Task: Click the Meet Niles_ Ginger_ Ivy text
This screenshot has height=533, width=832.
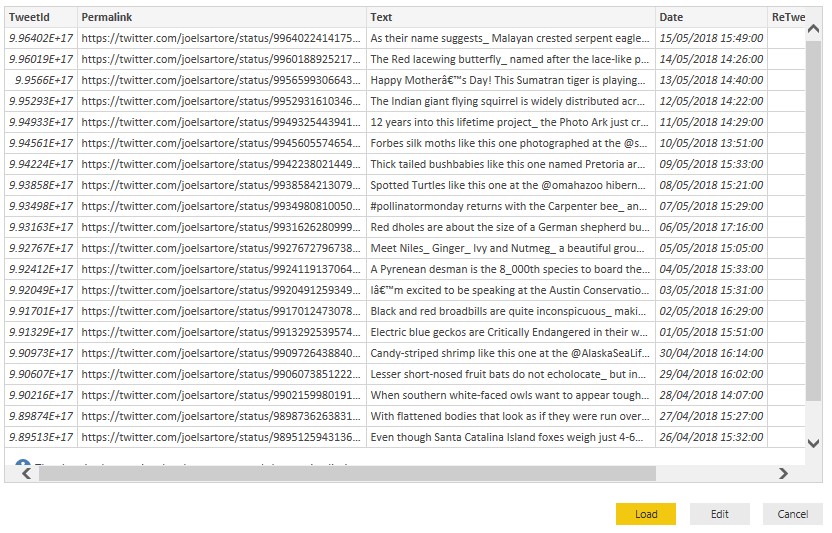Action: (510, 248)
